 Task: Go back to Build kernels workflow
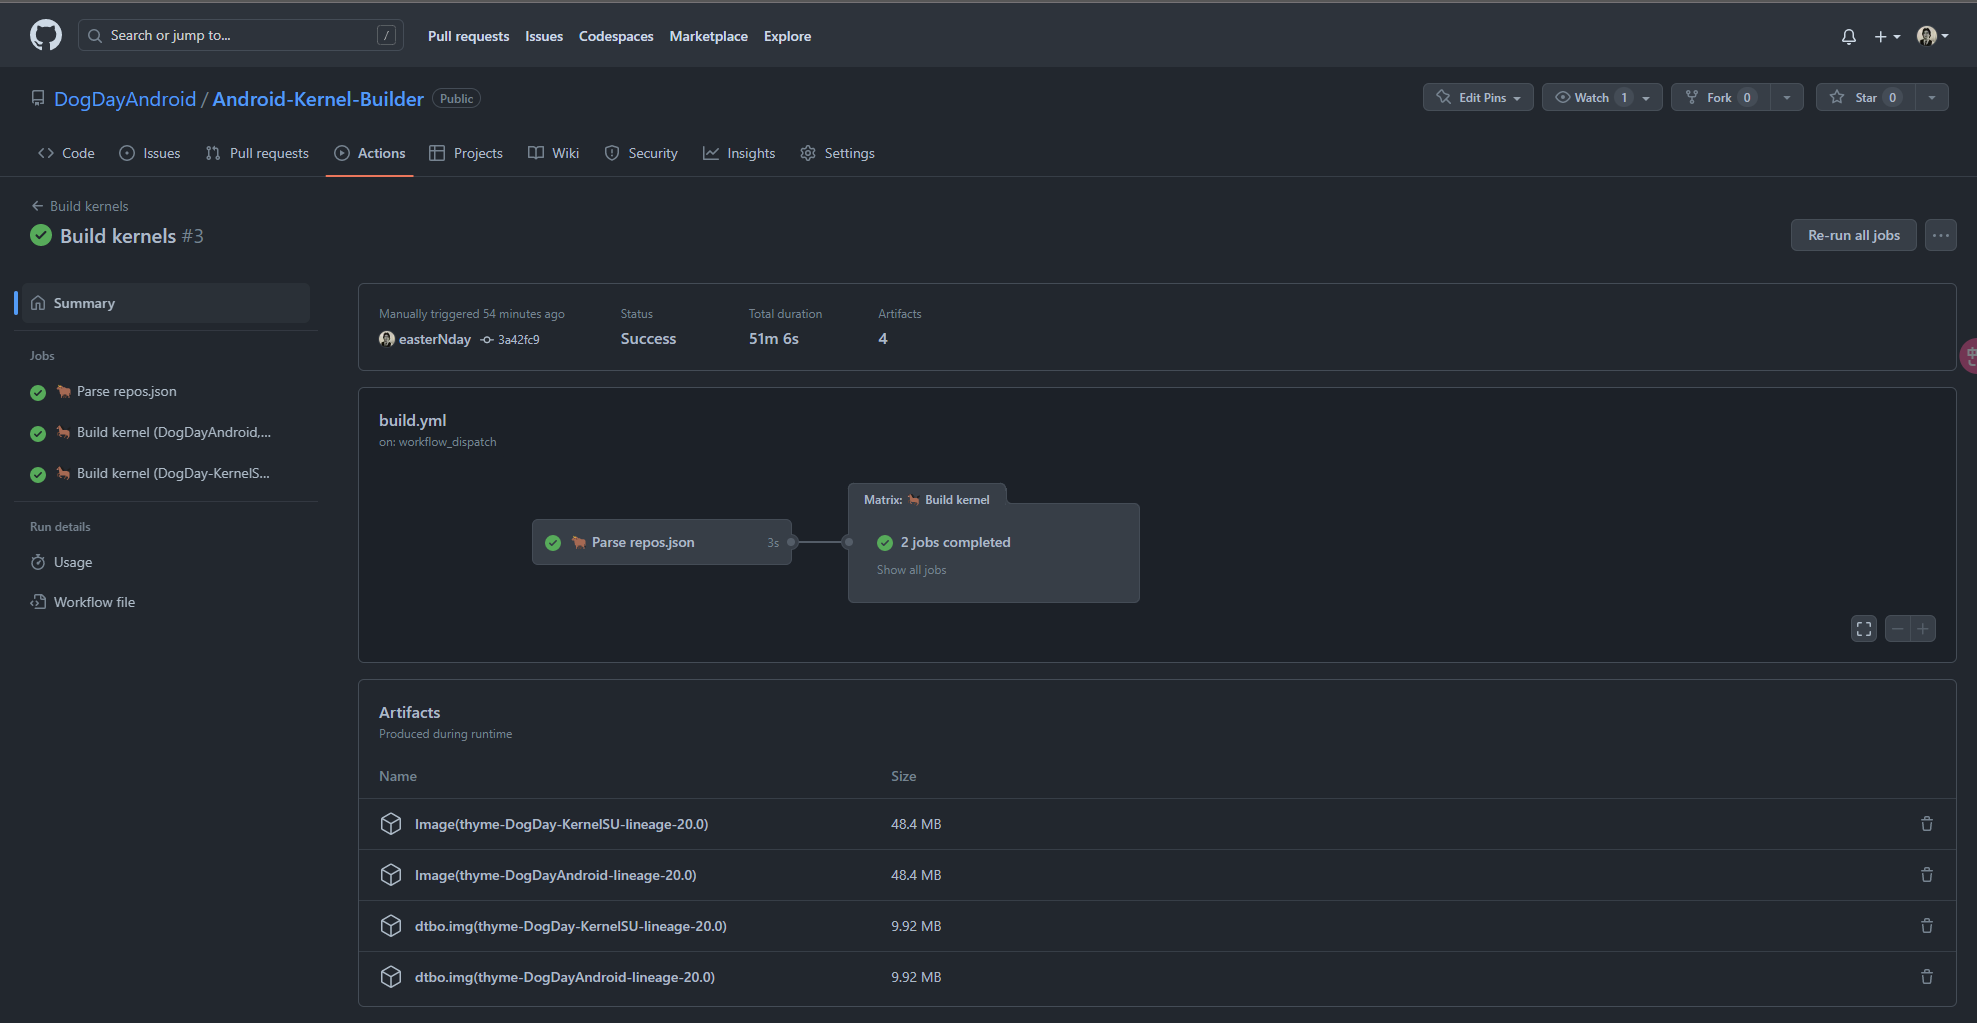click(x=80, y=206)
